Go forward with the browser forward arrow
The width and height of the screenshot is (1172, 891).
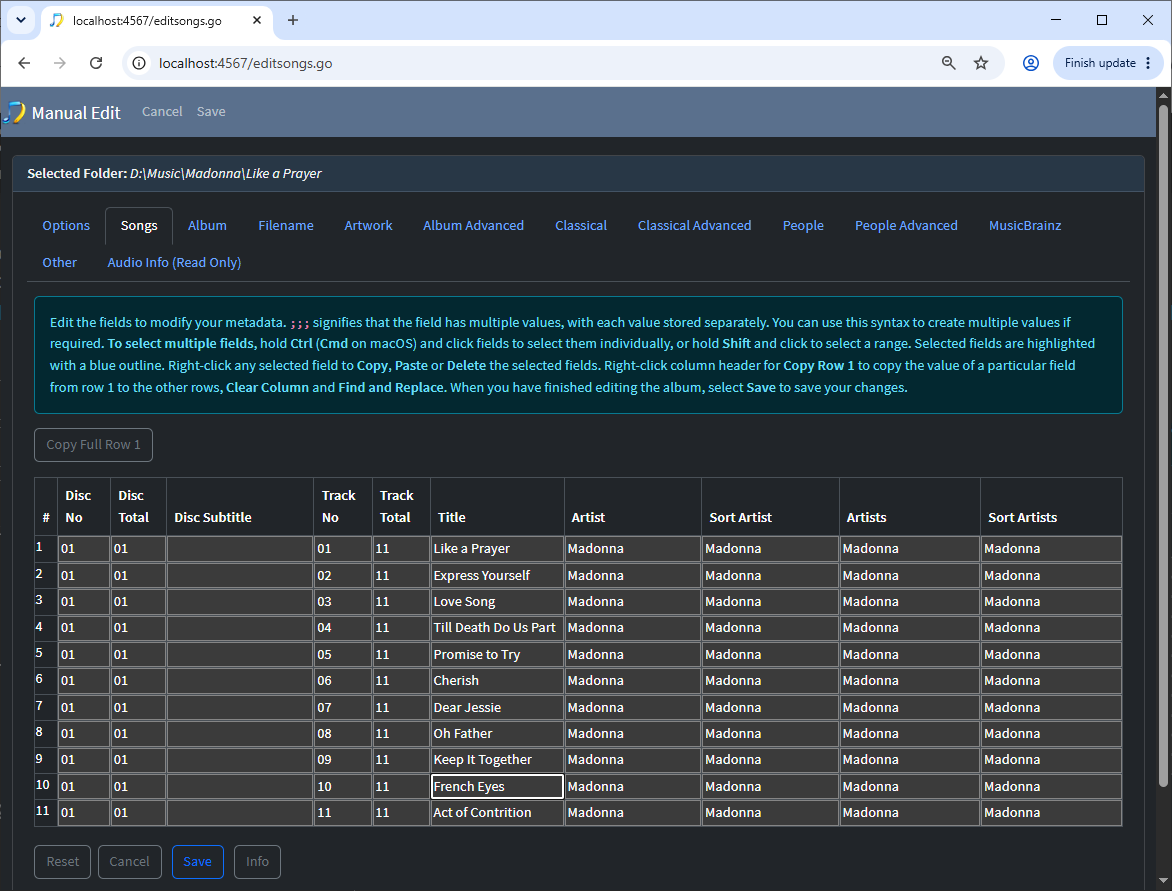[60, 64]
